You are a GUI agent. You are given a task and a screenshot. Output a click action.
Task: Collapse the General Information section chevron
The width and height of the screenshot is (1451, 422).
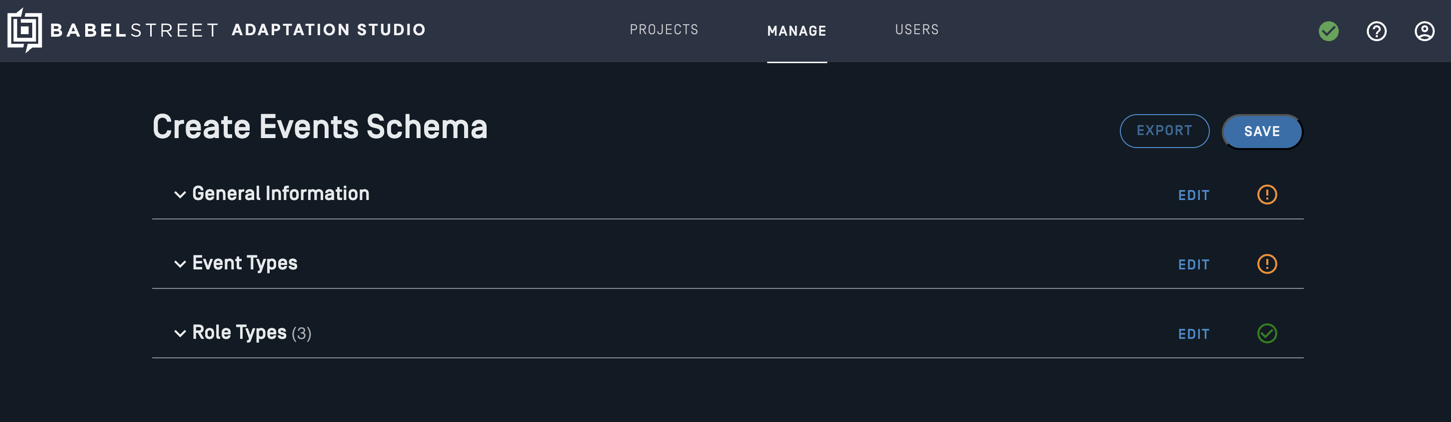[180, 195]
